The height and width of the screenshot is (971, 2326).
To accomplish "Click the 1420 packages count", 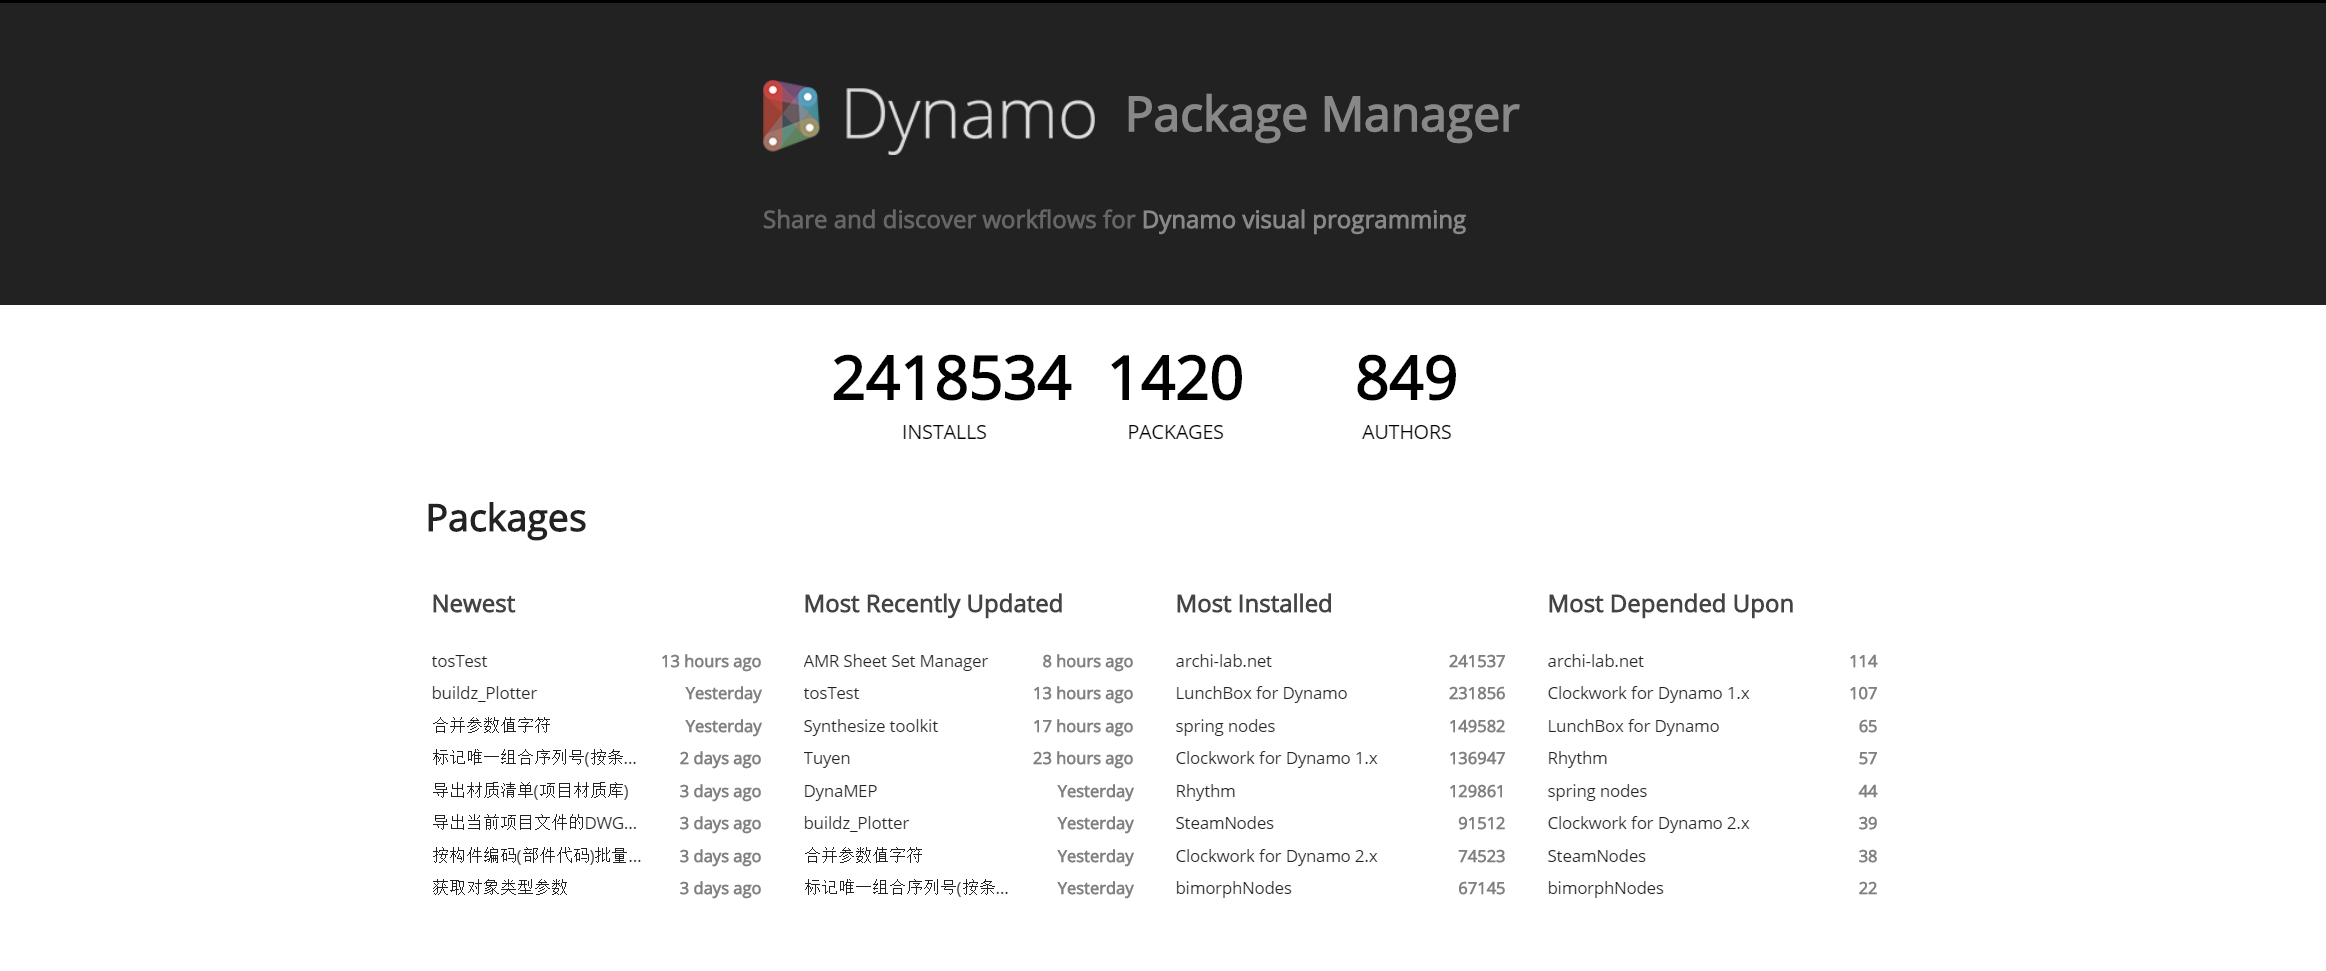I will click(x=1175, y=378).
